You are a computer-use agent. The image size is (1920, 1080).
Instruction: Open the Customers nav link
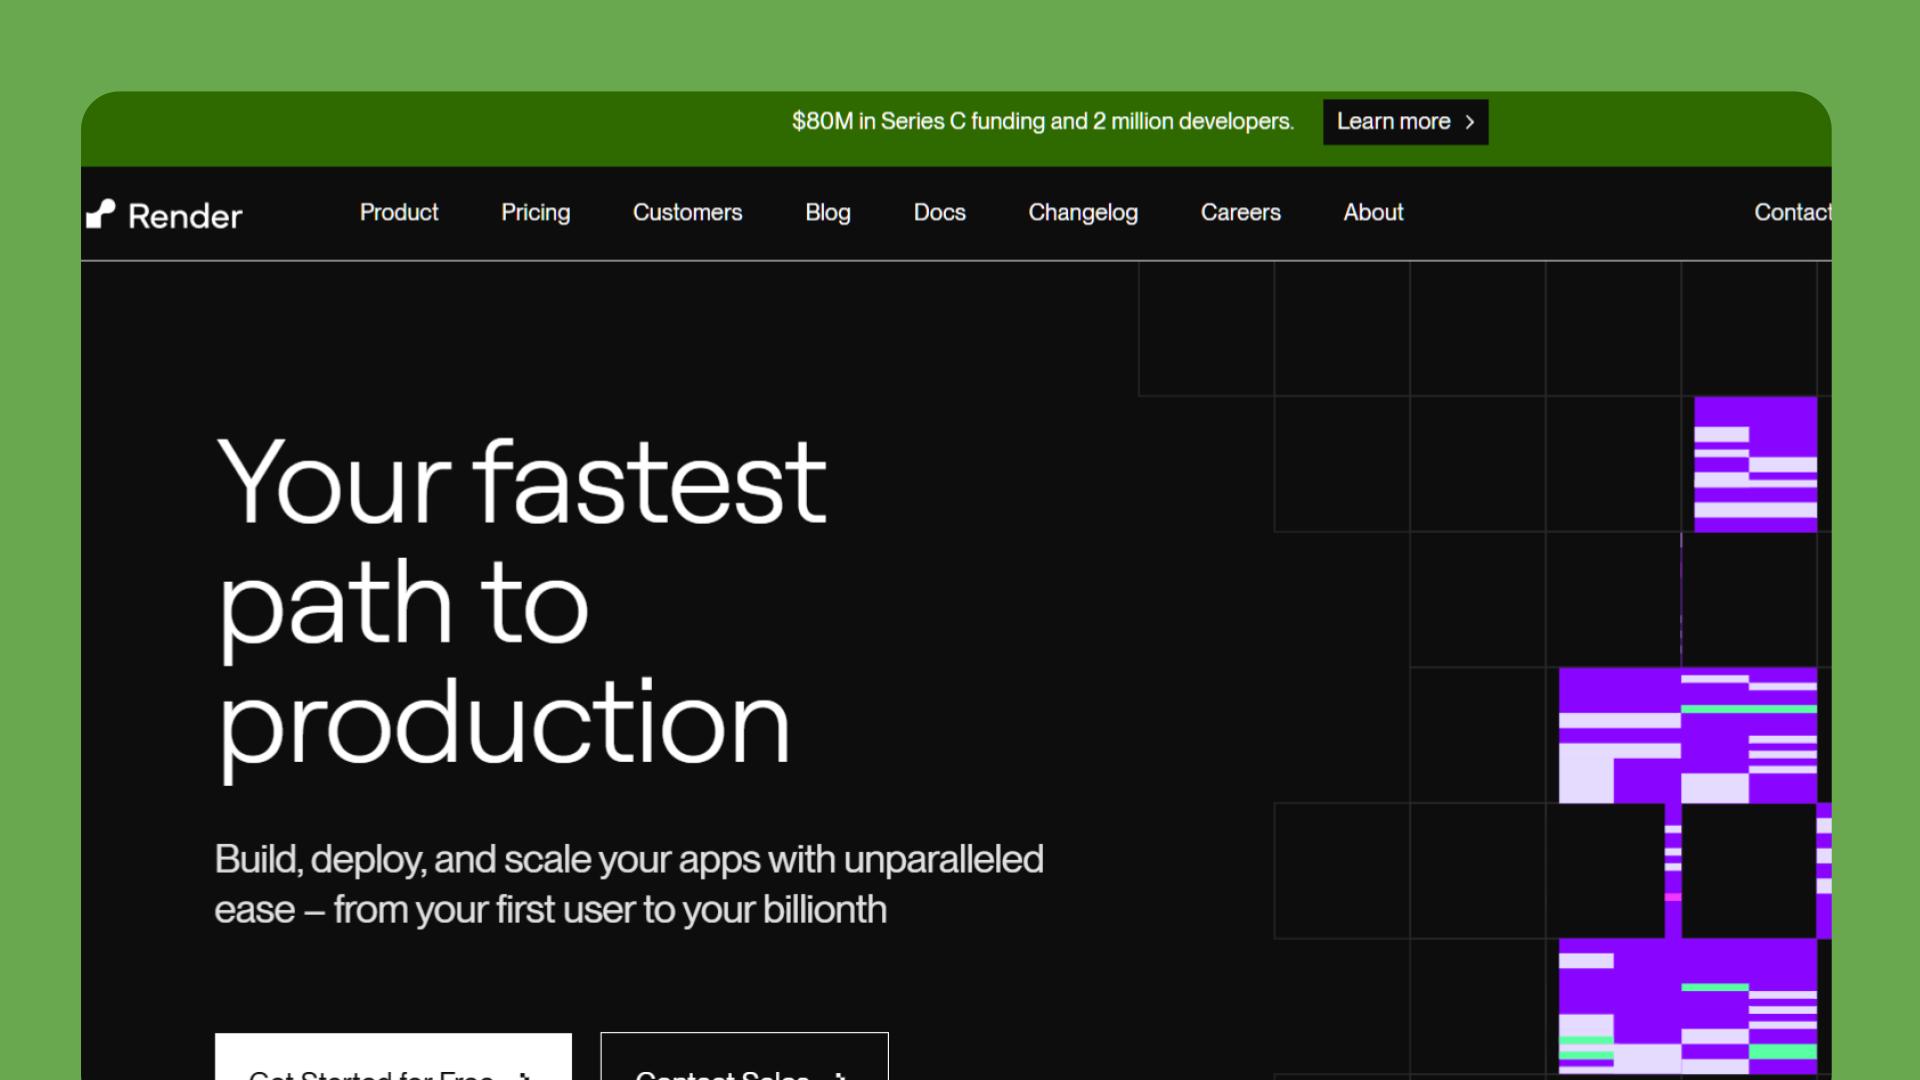pyautogui.click(x=687, y=212)
